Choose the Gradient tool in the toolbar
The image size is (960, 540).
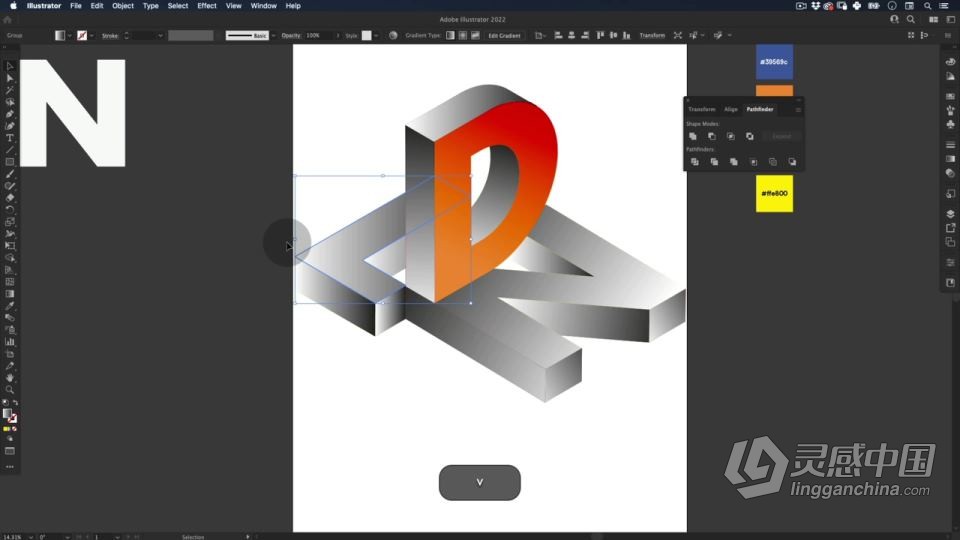(x=10, y=294)
